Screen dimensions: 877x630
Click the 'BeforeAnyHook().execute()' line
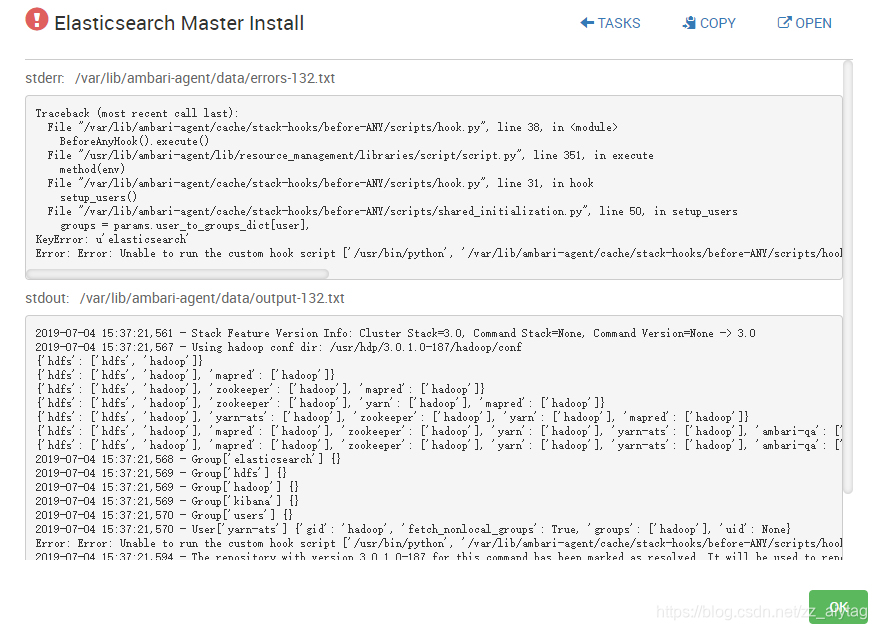click(134, 142)
